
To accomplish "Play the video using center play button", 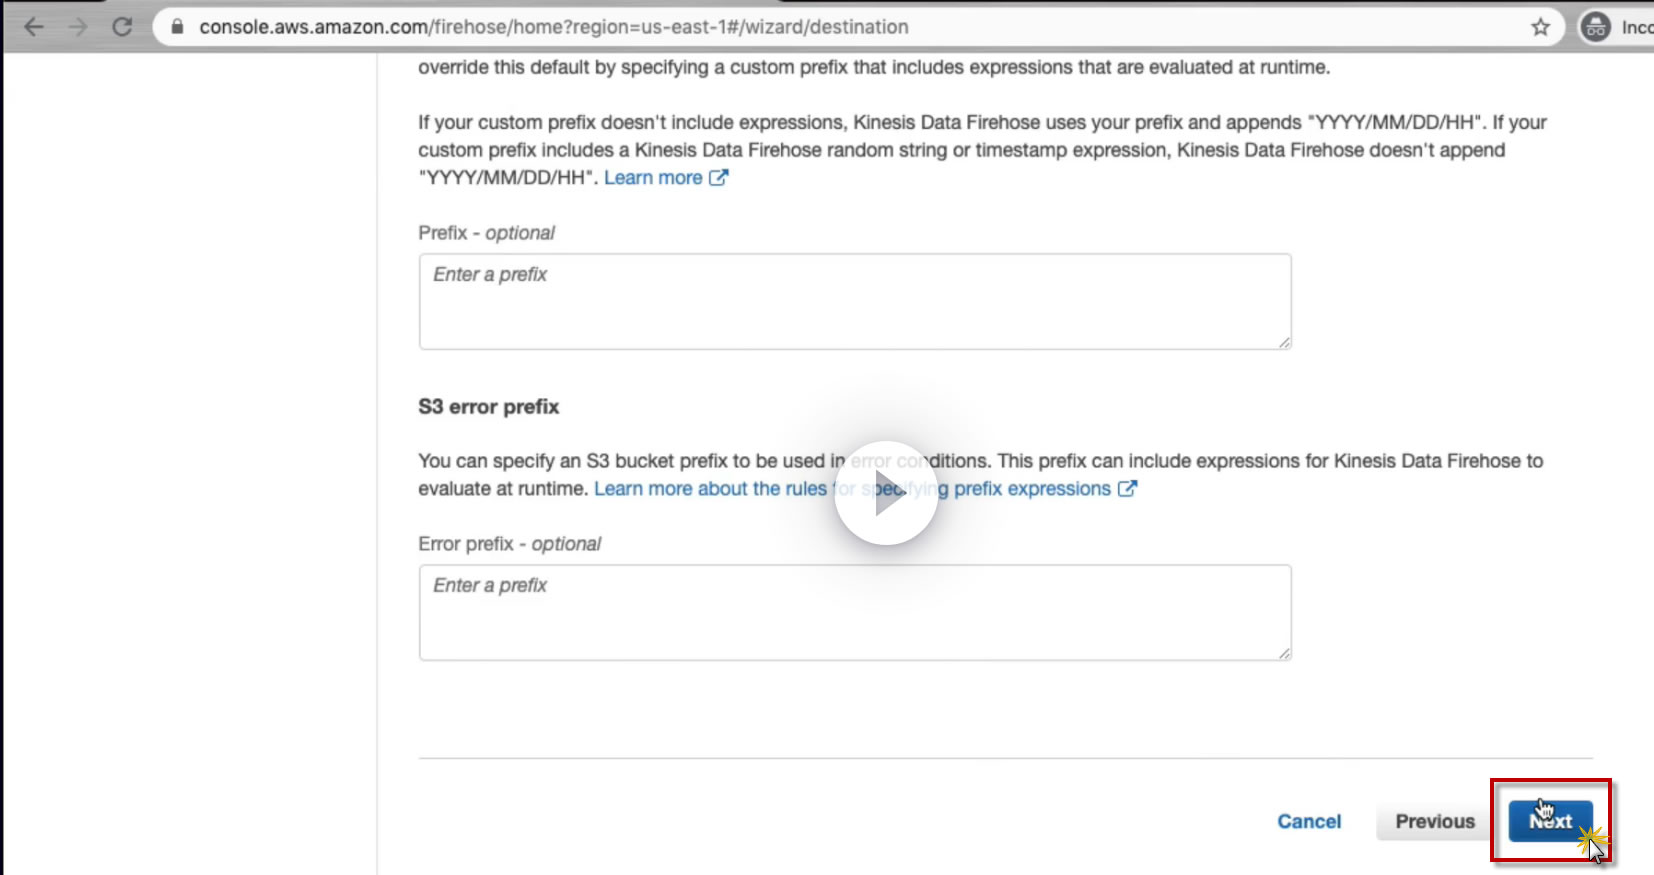I will (x=886, y=493).
